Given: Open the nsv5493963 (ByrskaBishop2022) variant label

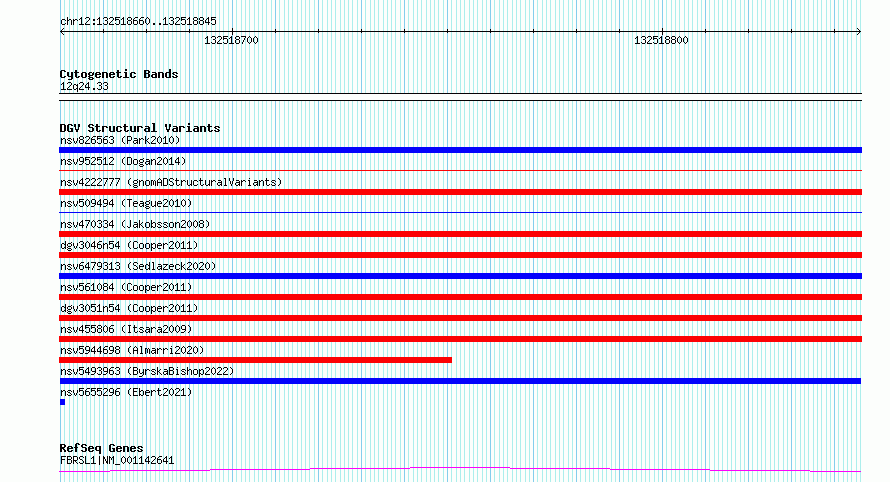Looking at the screenshot, I should [x=147, y=371].
